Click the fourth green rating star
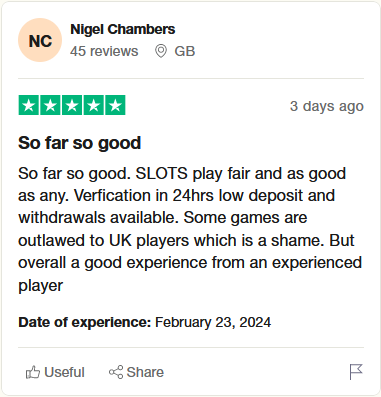 click(x=94, y=105)
